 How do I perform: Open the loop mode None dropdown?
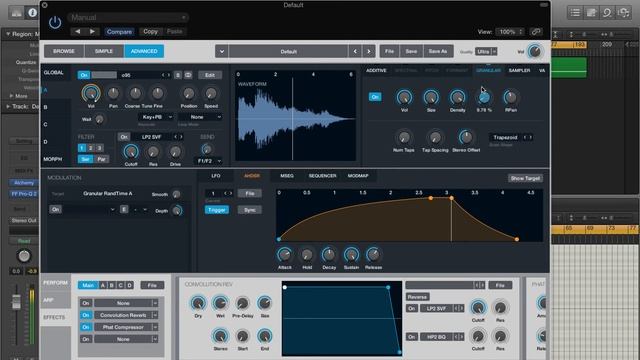tap(200, 117)
